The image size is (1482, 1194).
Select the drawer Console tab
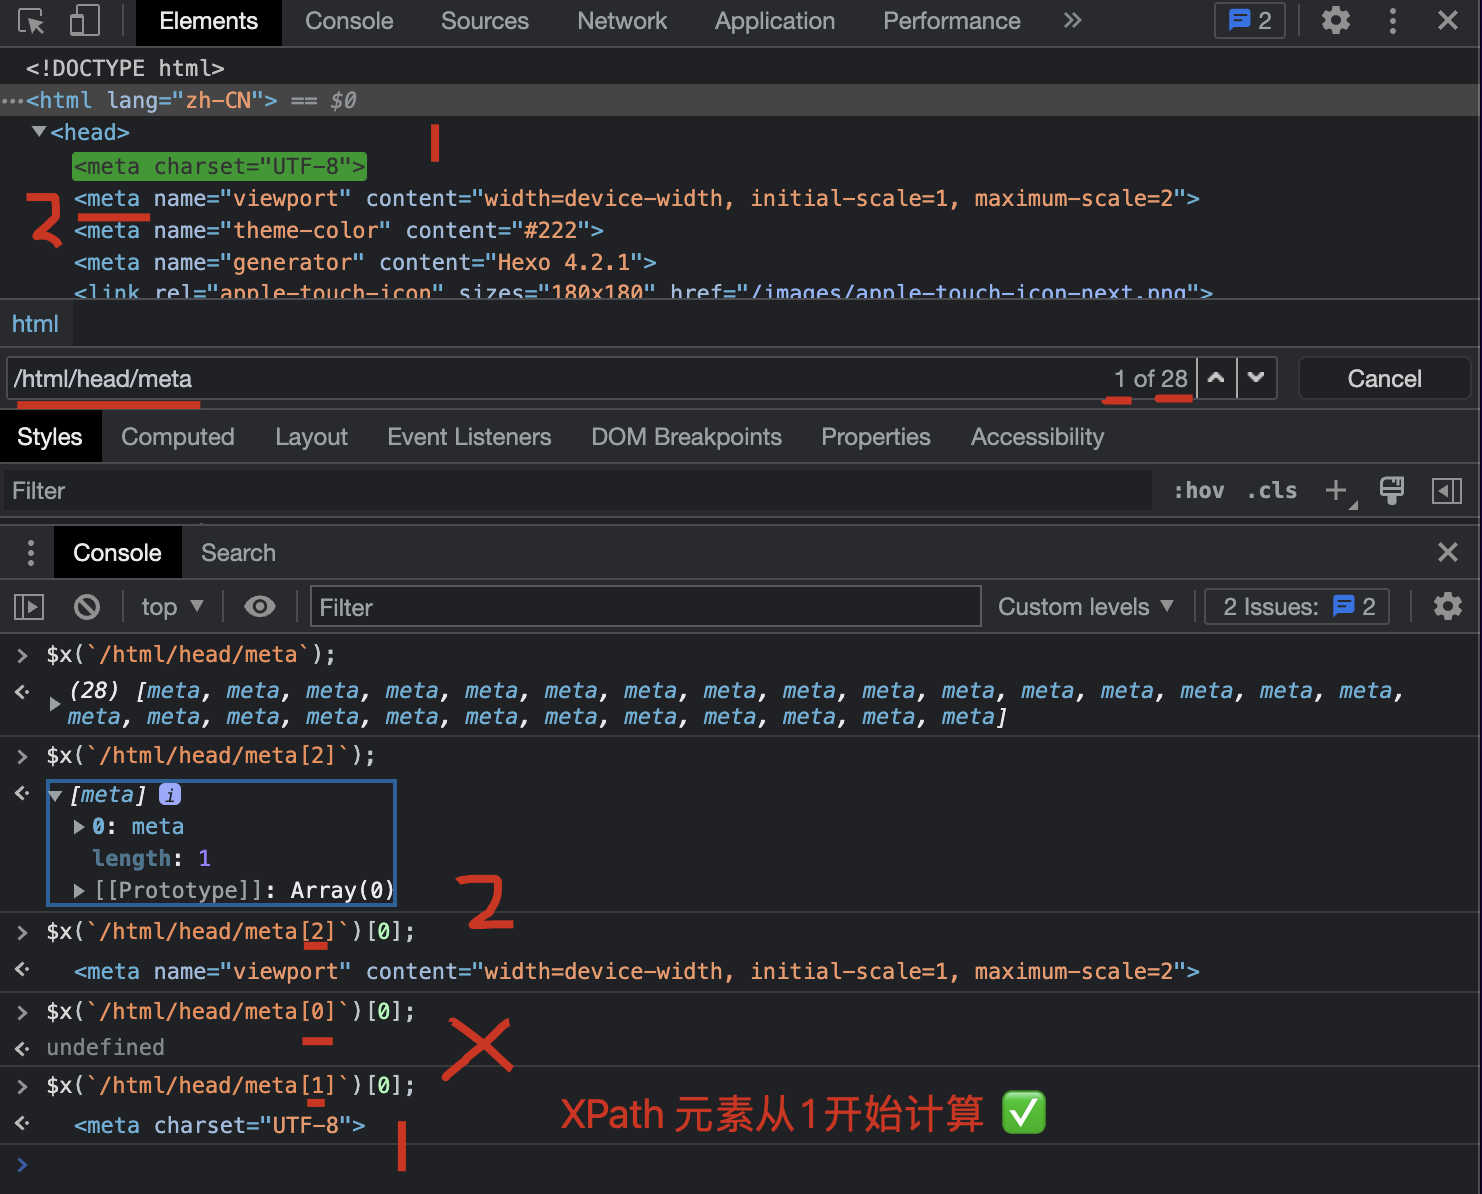[x=117, y=553]
